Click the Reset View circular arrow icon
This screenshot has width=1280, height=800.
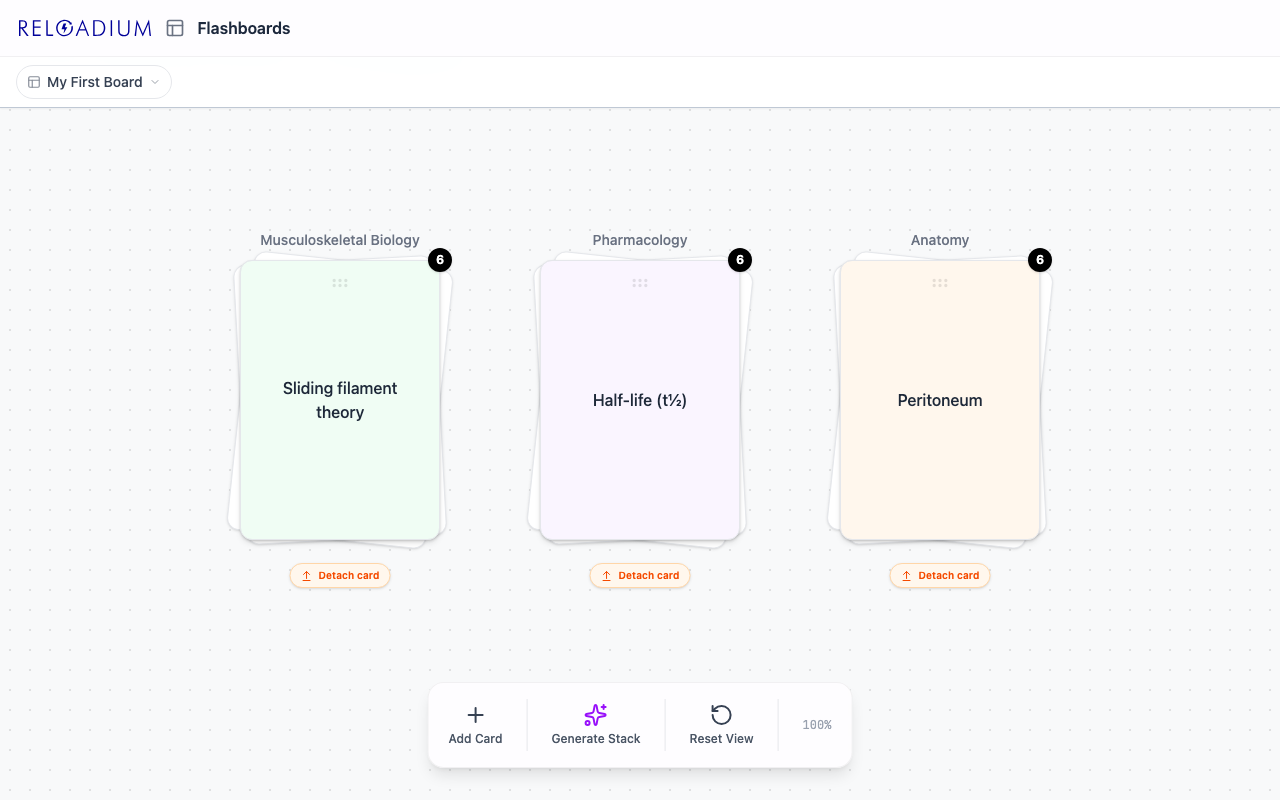(721, 715)
